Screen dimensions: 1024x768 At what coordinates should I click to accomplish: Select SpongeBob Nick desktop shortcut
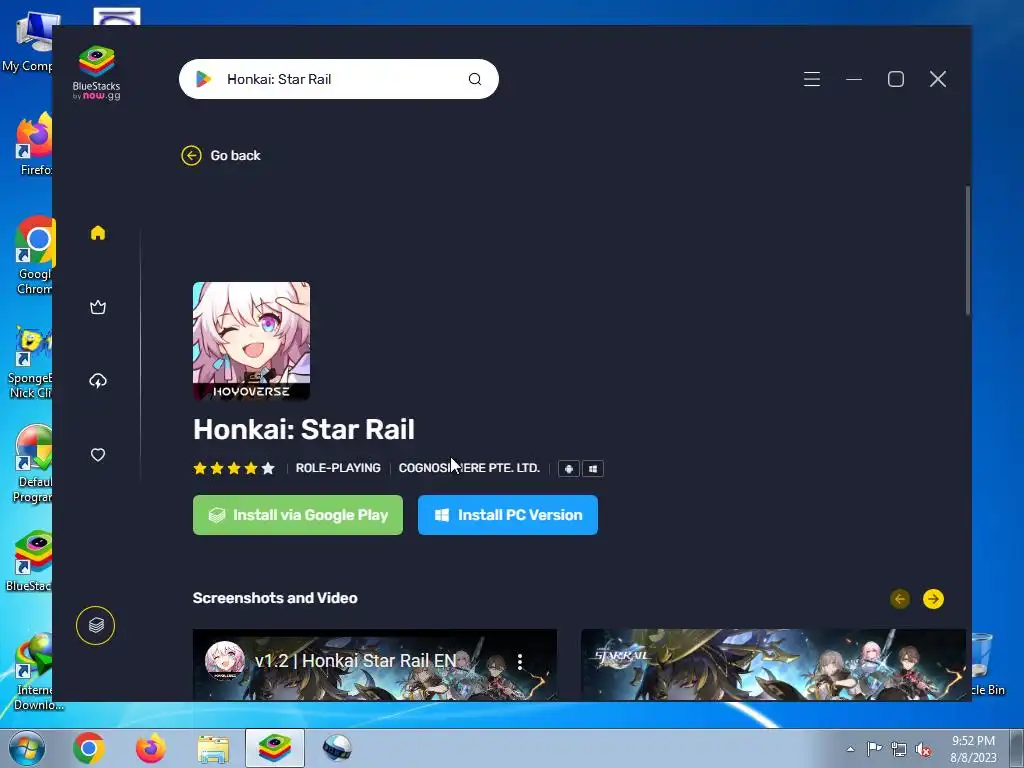point(31,362)
